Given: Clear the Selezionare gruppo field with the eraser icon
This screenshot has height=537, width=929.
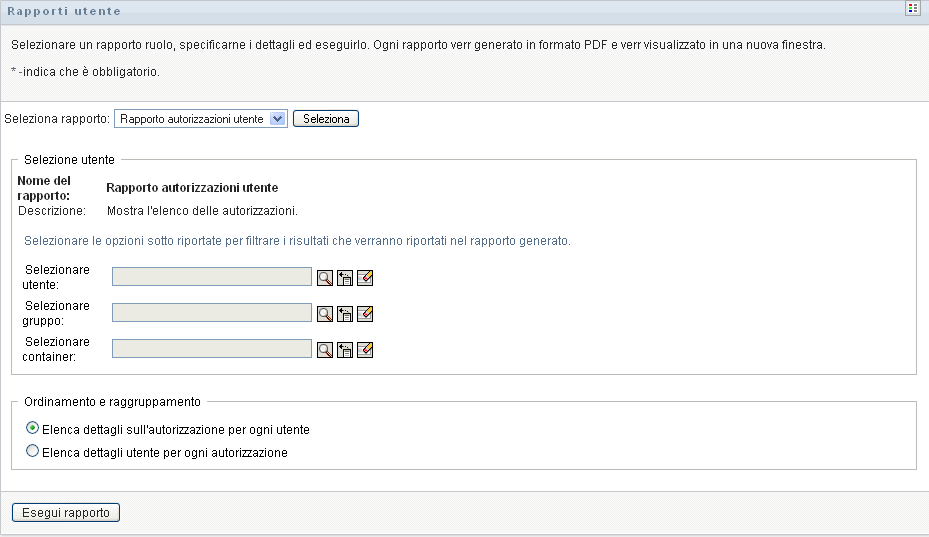Looking at the screenshot, I should (x=365, y=314).
